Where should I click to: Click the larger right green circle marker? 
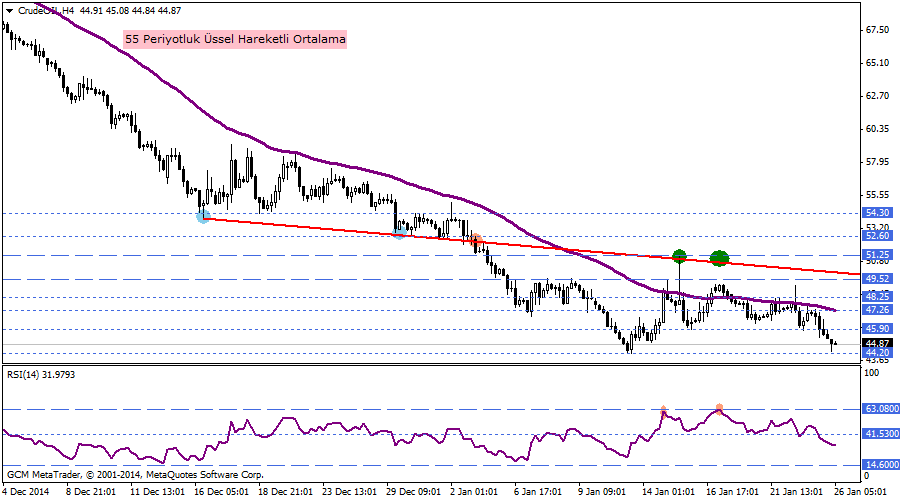coord(719,258)
